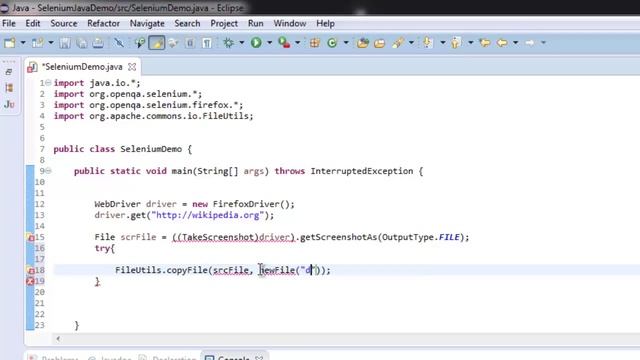Toggle the Mark Occurrences highlighter button
Screen dimensions: 640x360
(x=157, y=42)
